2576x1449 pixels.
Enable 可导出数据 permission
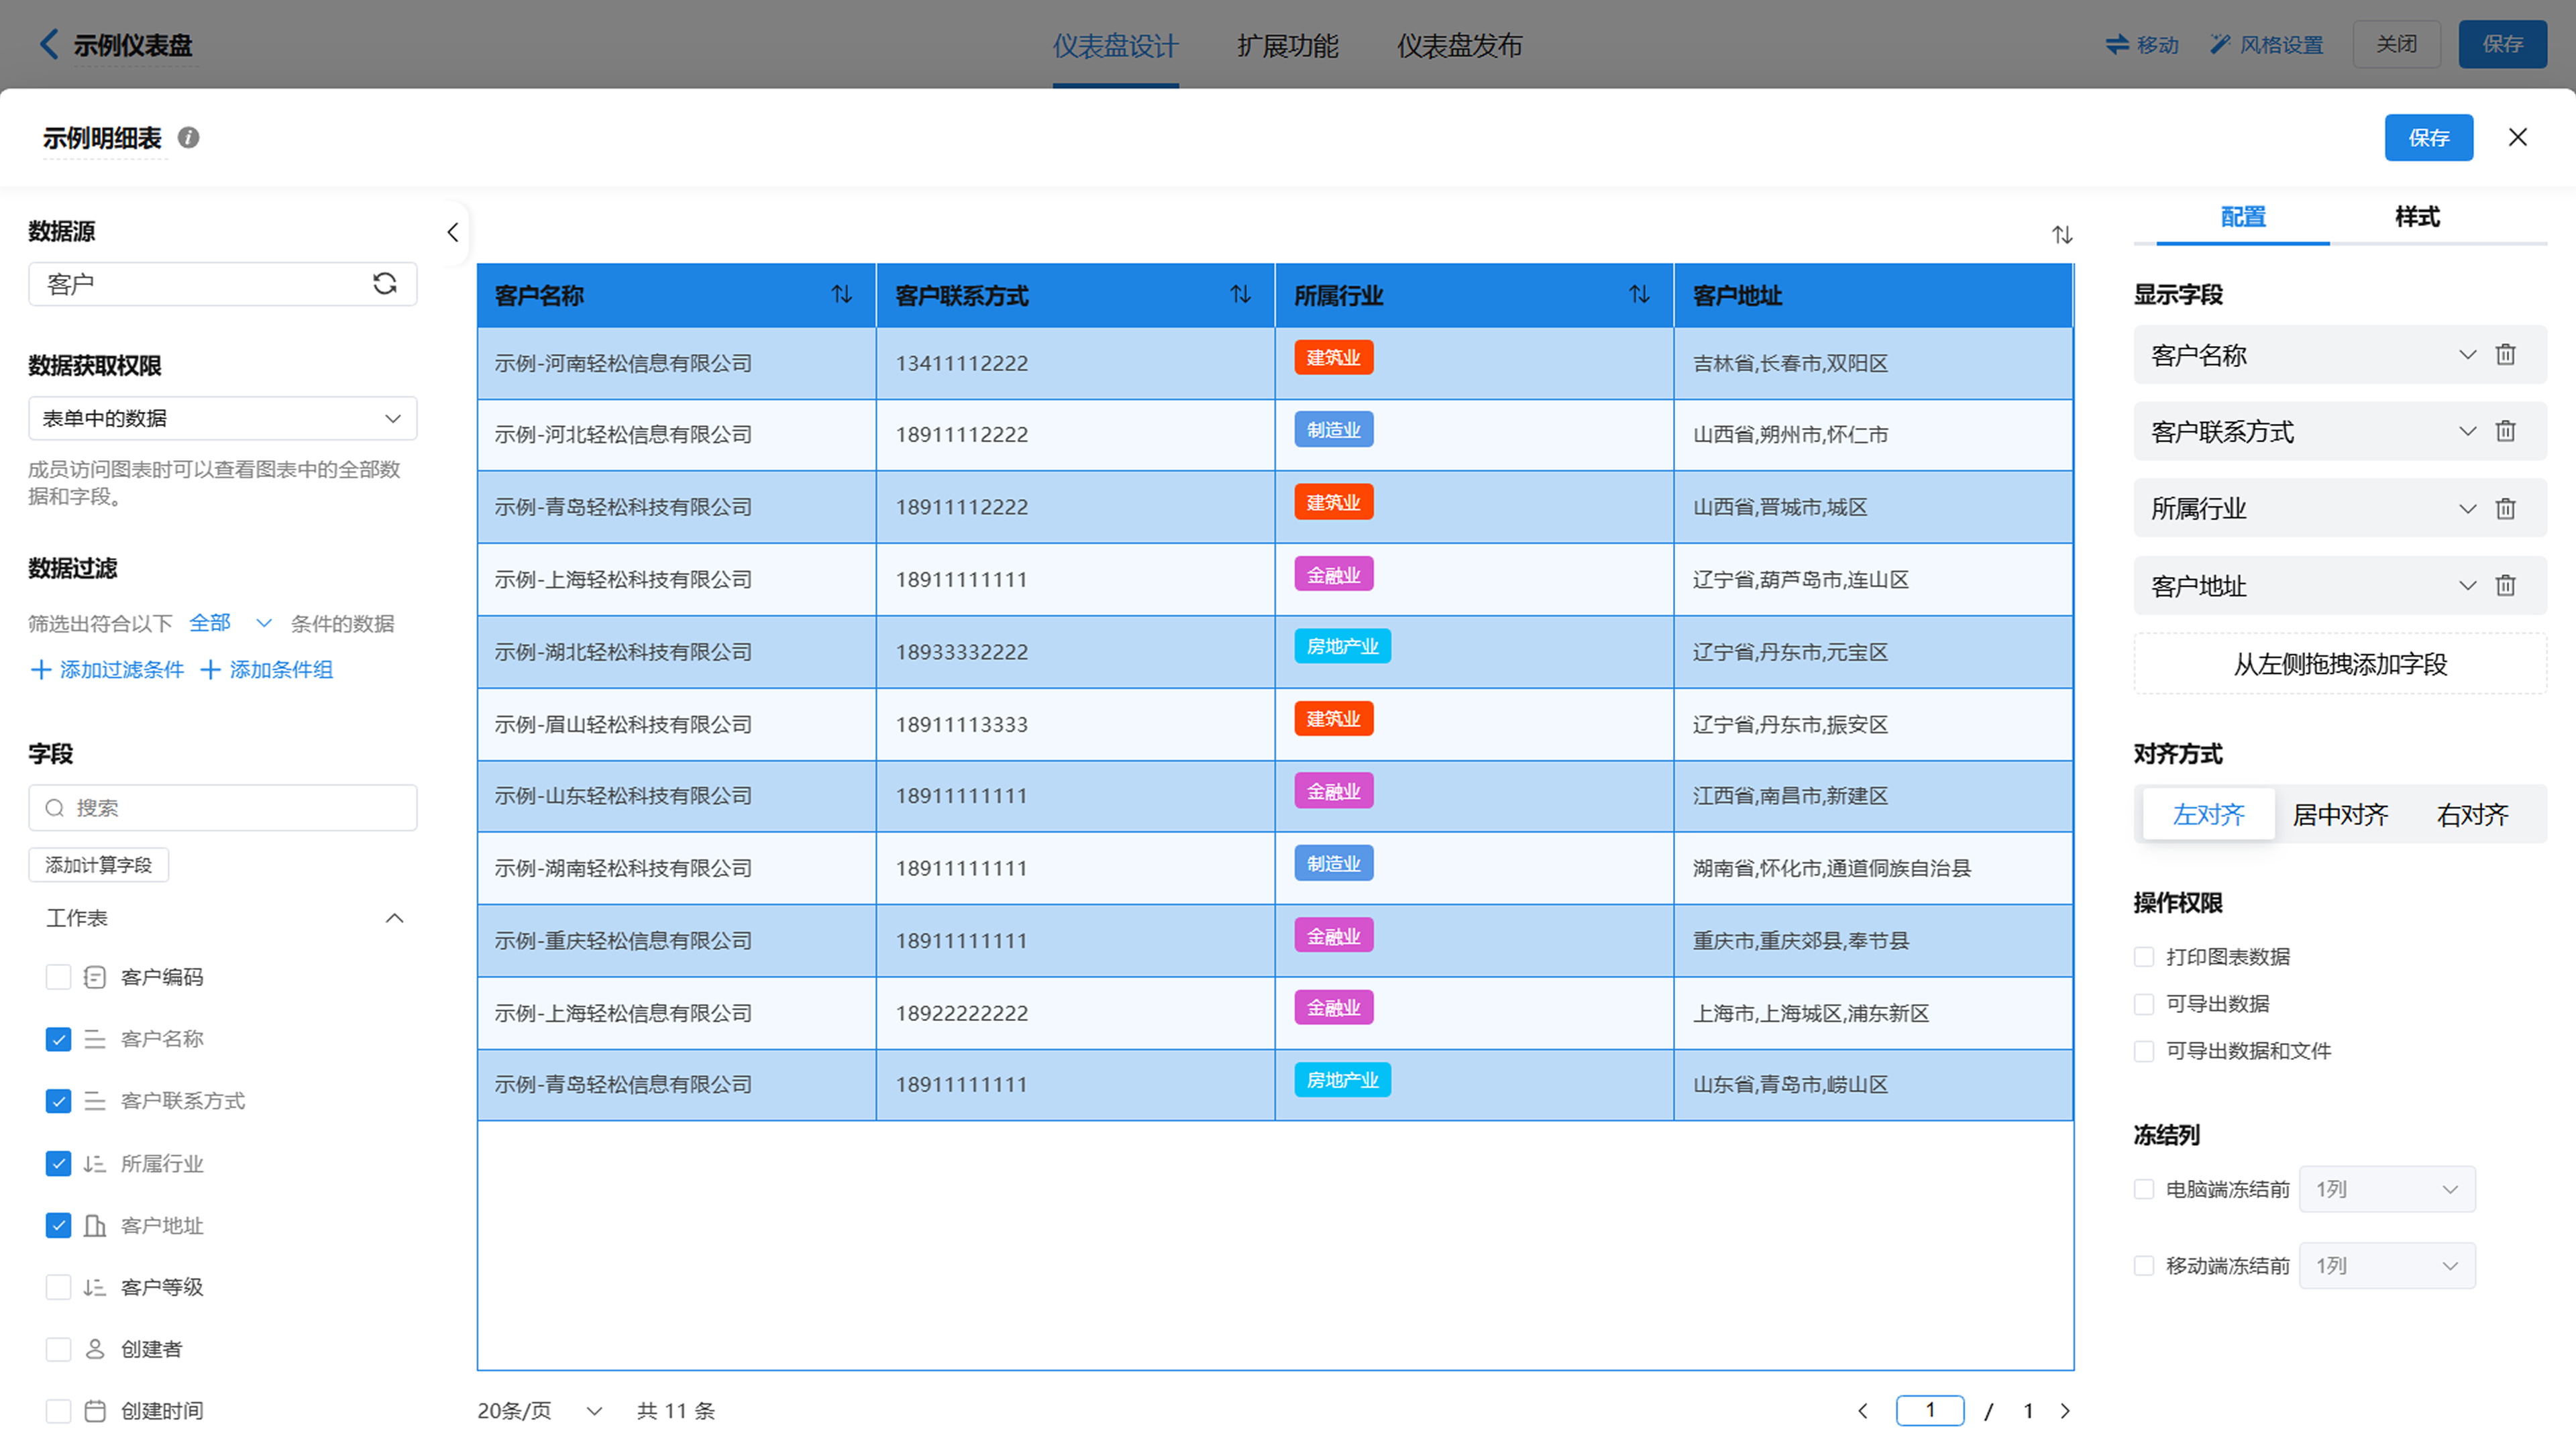tap(2144, 1004)
